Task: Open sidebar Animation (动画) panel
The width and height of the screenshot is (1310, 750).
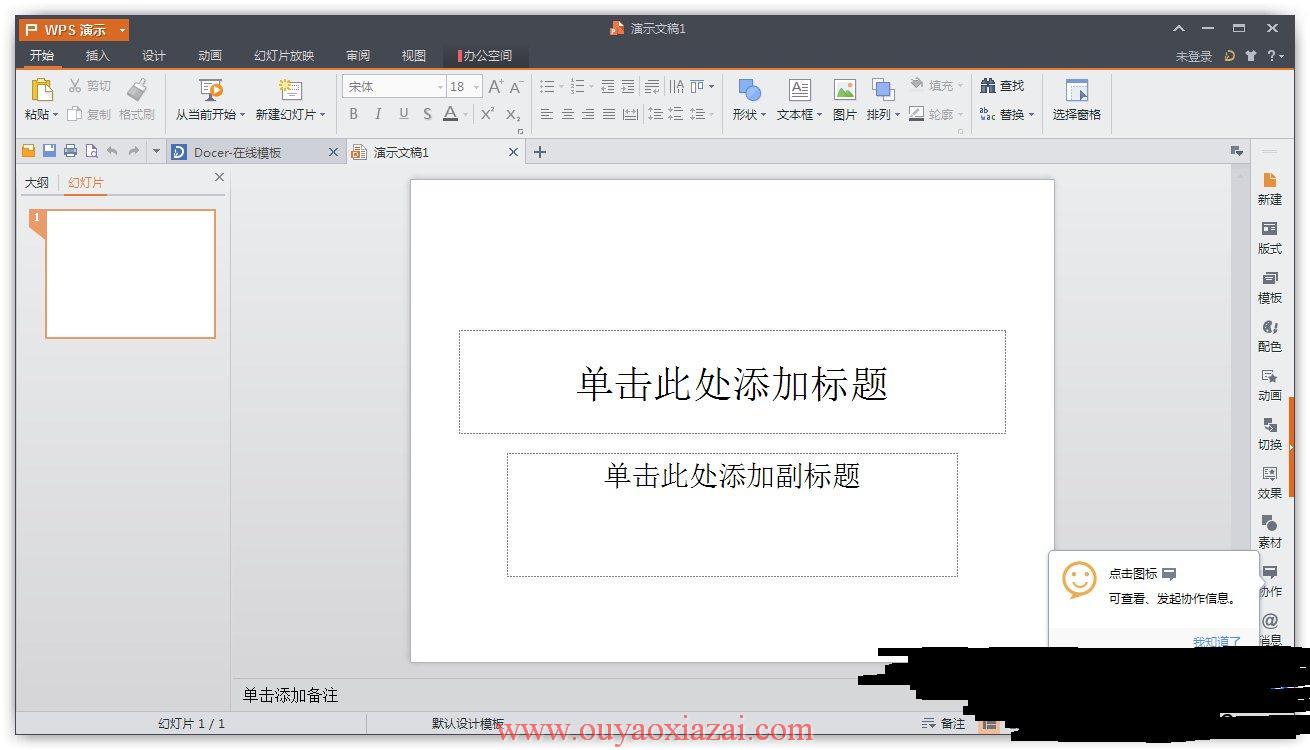Action: click(x=1270, y=385)
